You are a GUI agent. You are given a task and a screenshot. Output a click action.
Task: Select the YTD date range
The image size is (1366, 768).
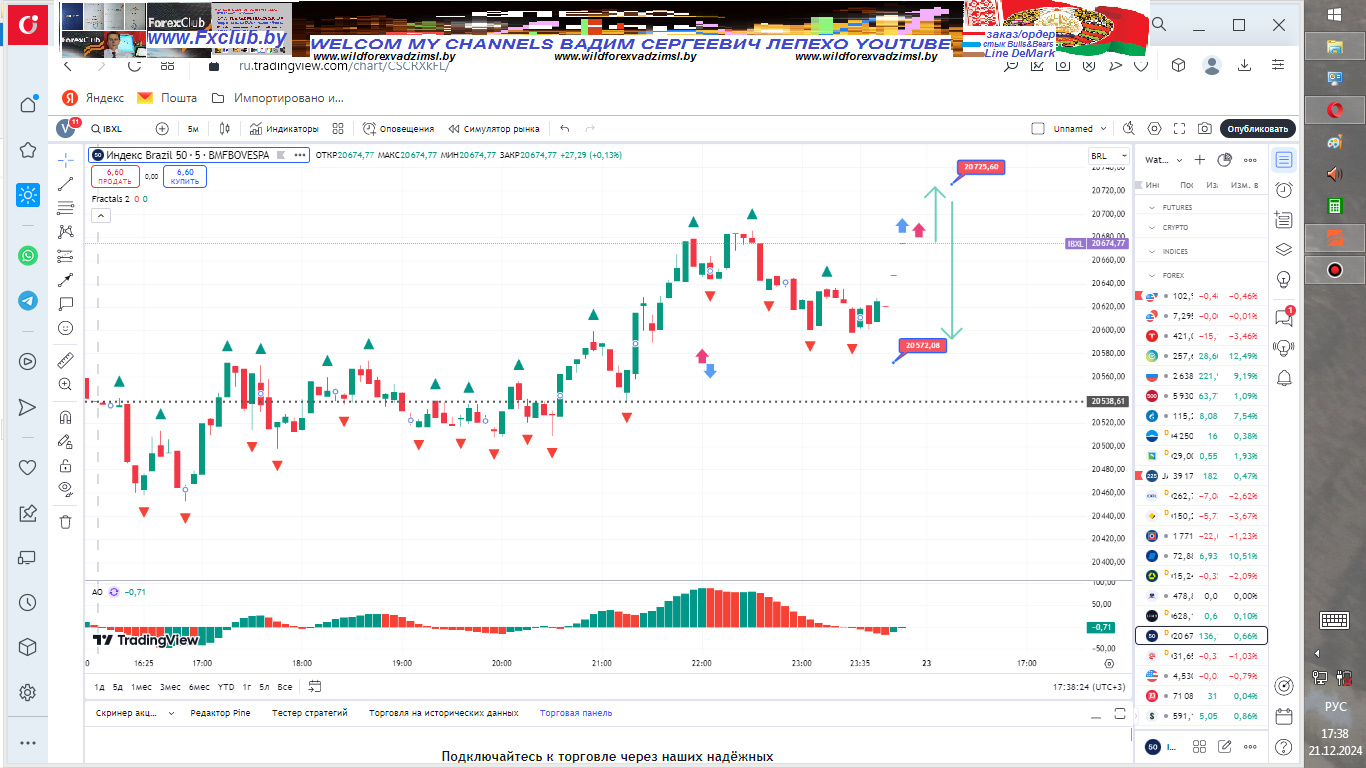coord(226,687)
